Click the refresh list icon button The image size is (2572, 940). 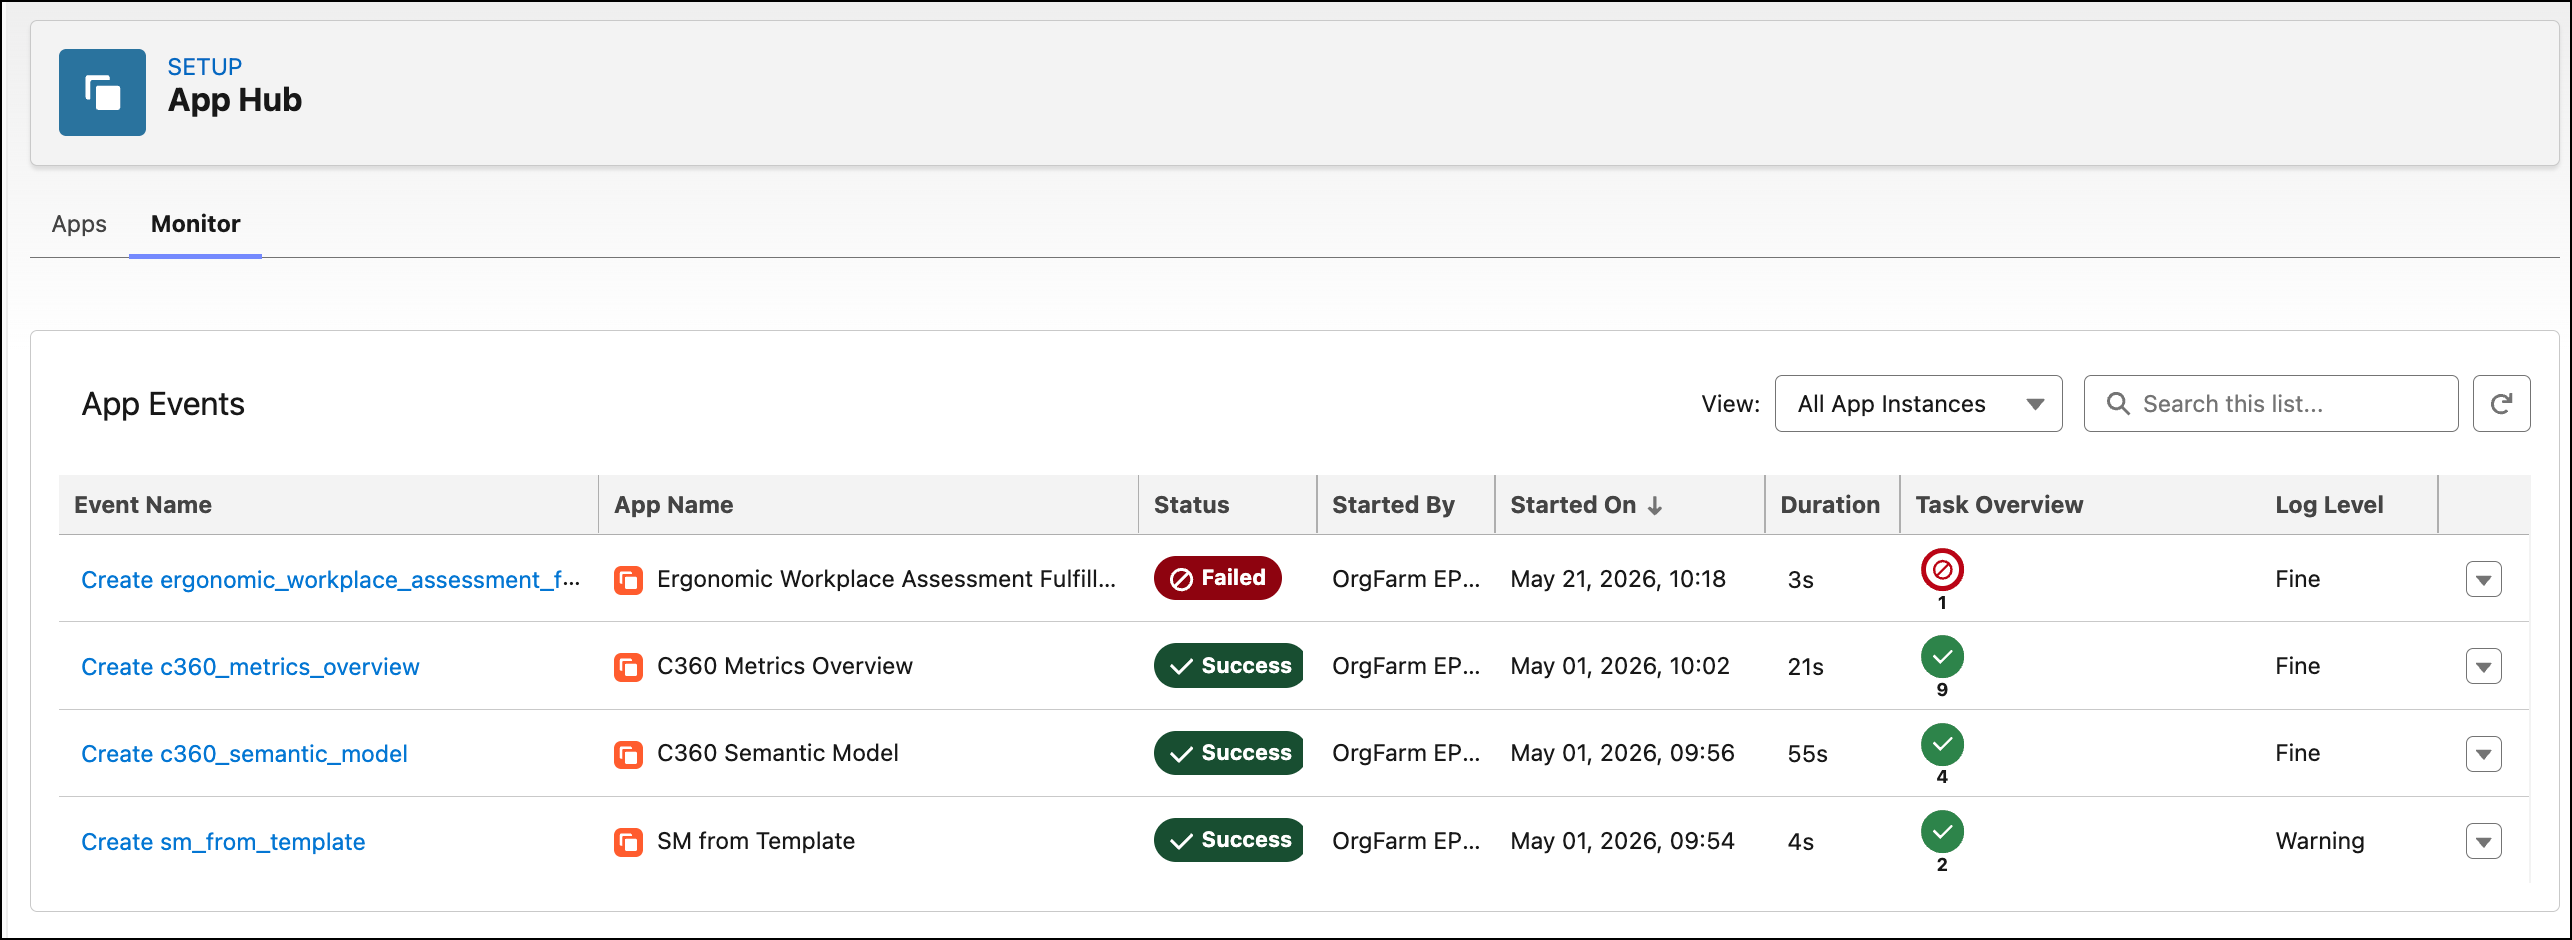tap(2501, 404)
